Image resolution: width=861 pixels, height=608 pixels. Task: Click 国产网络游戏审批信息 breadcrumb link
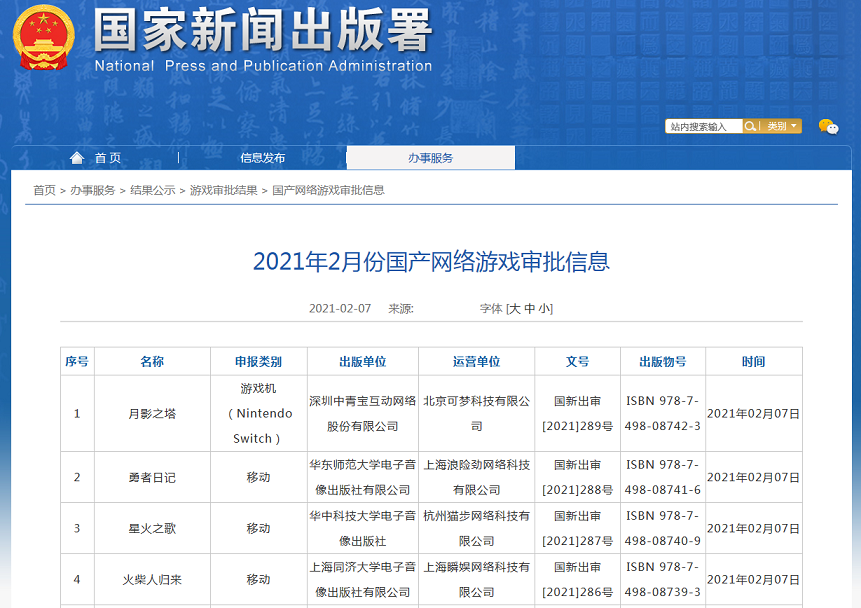(328, 190)
